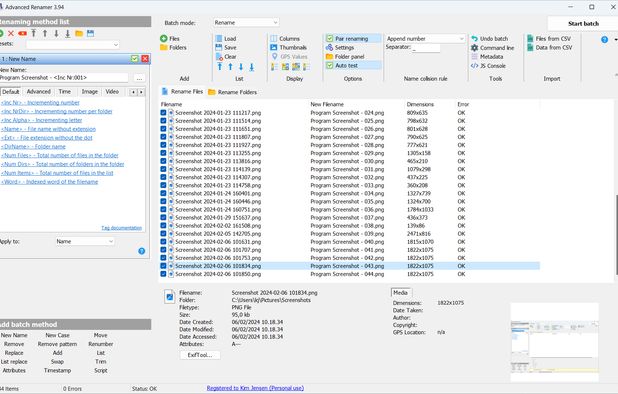Open help from blue question mark in ribbon
Viewport: 618px width, 394px height.
604,39
